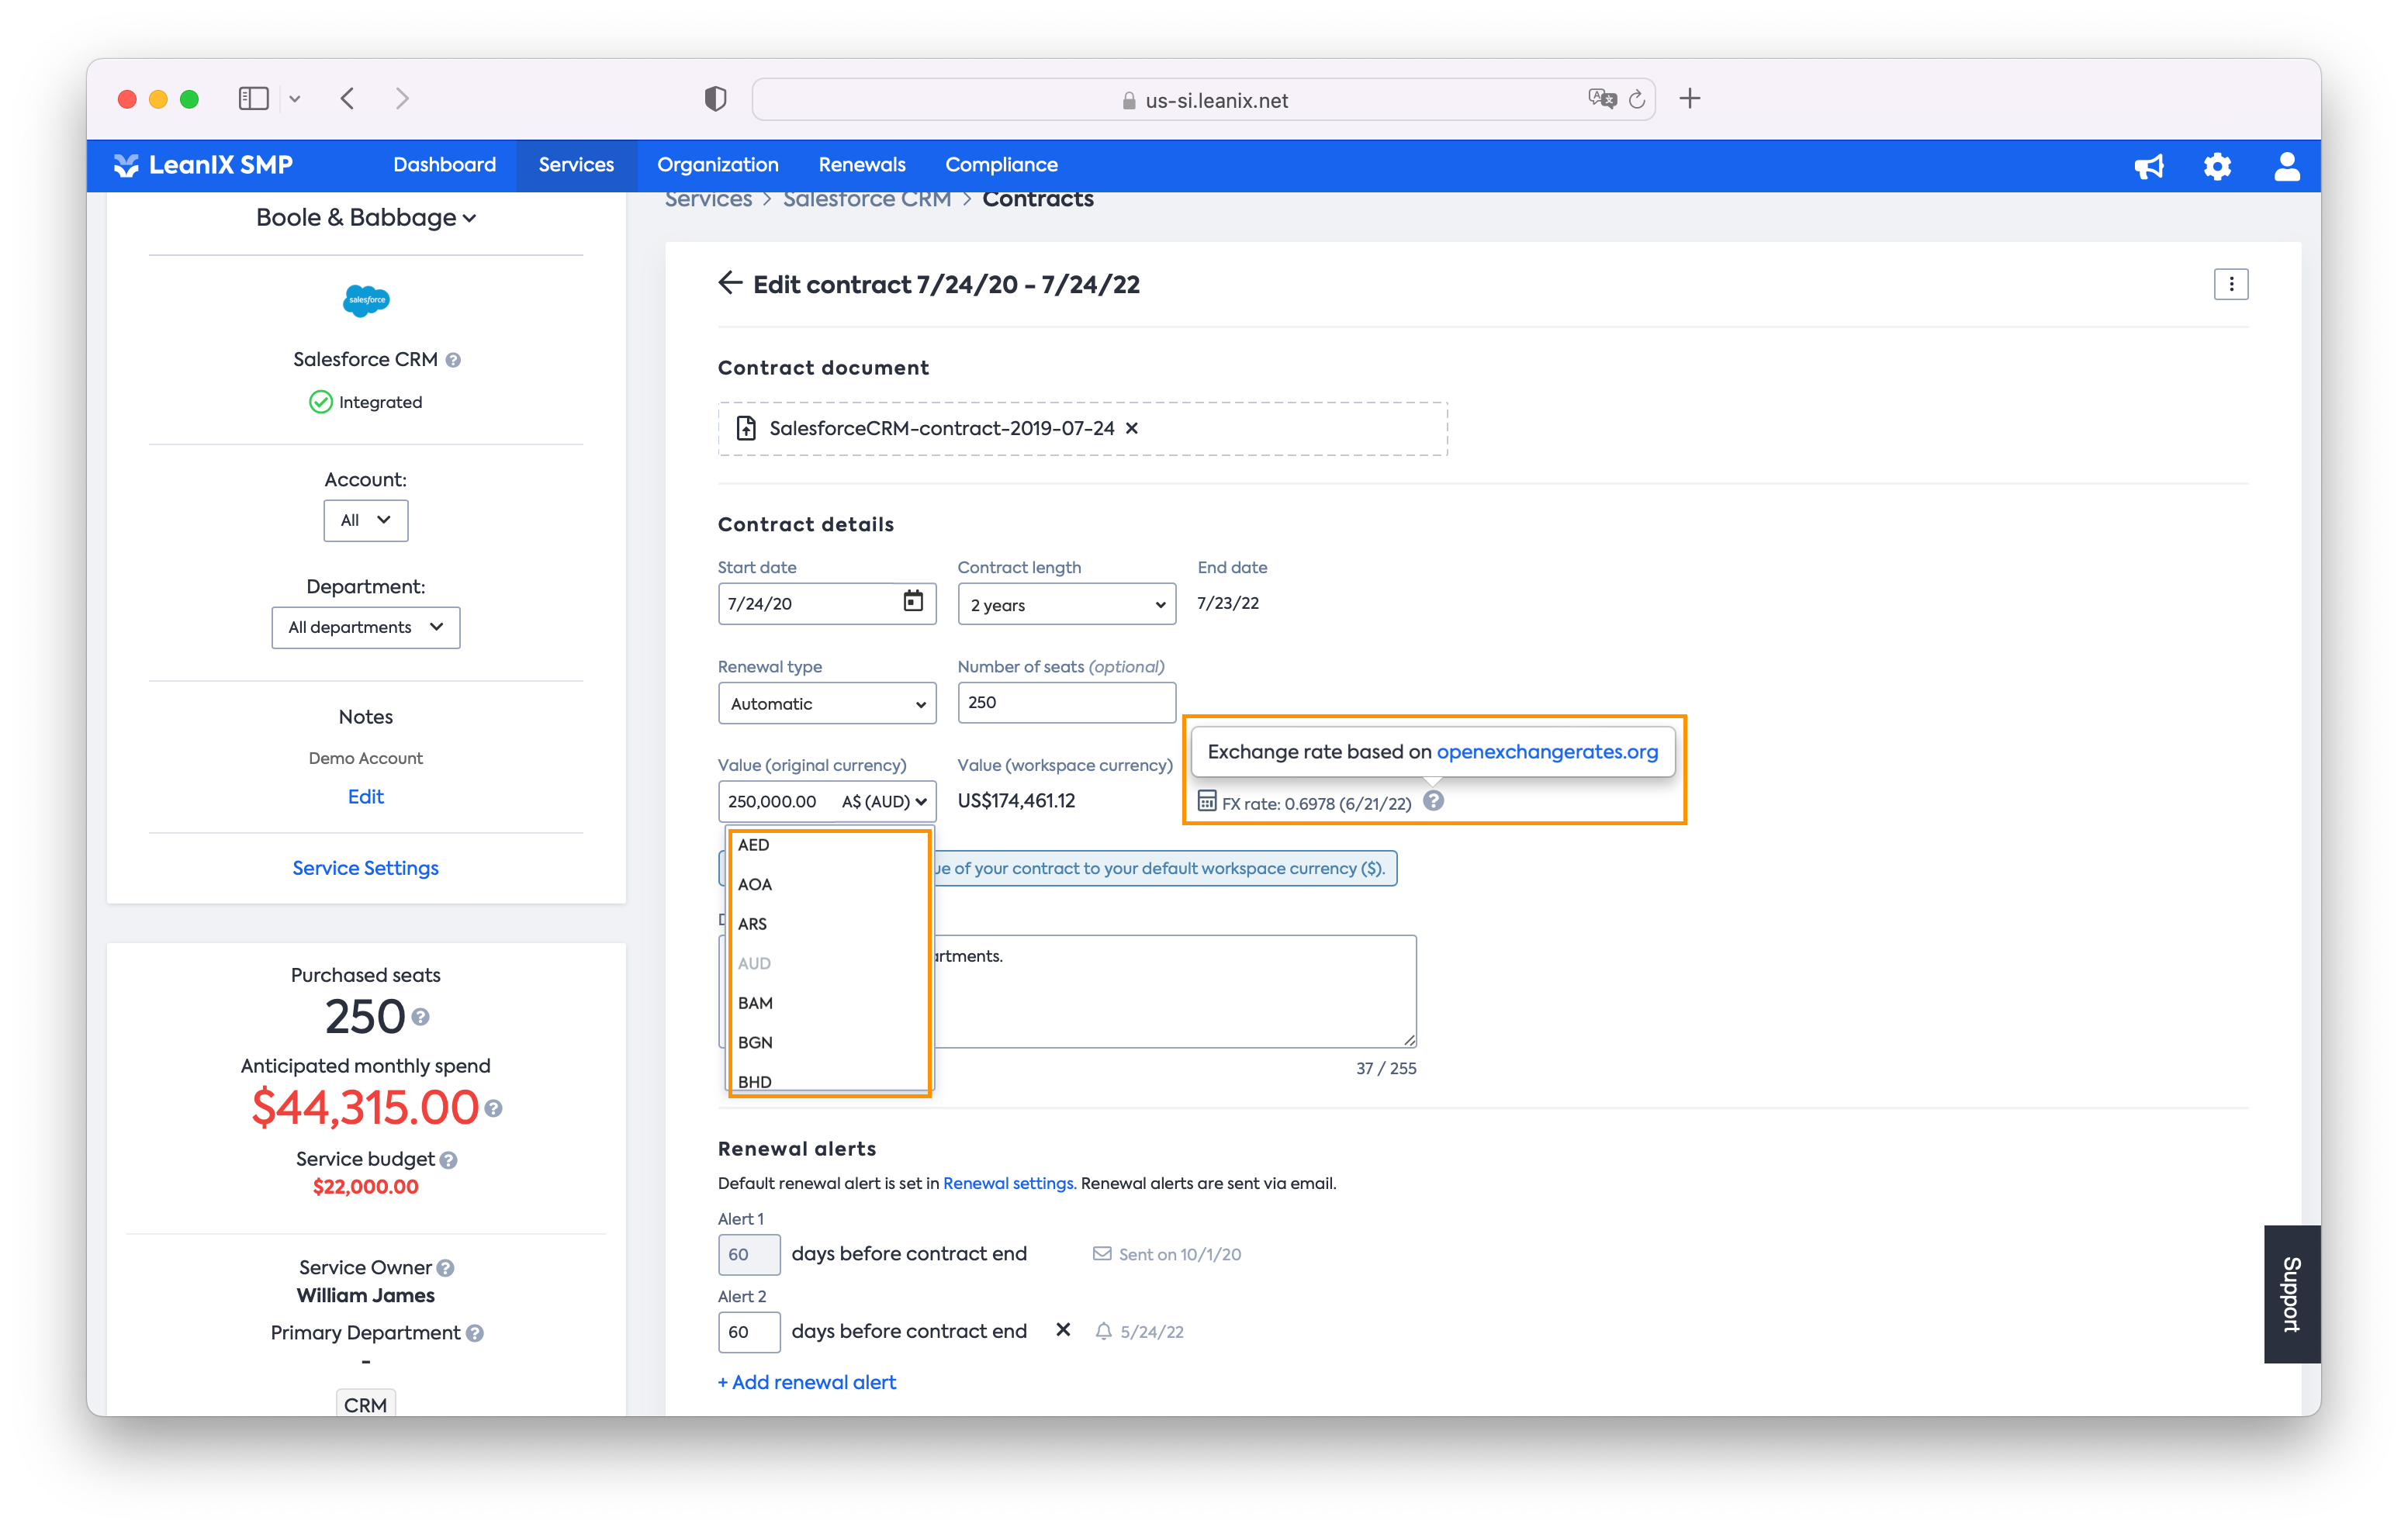Click the back arrow beside Edit contract
Image resolution: width=2408 pixels, height=1531 pixels.
730,284
